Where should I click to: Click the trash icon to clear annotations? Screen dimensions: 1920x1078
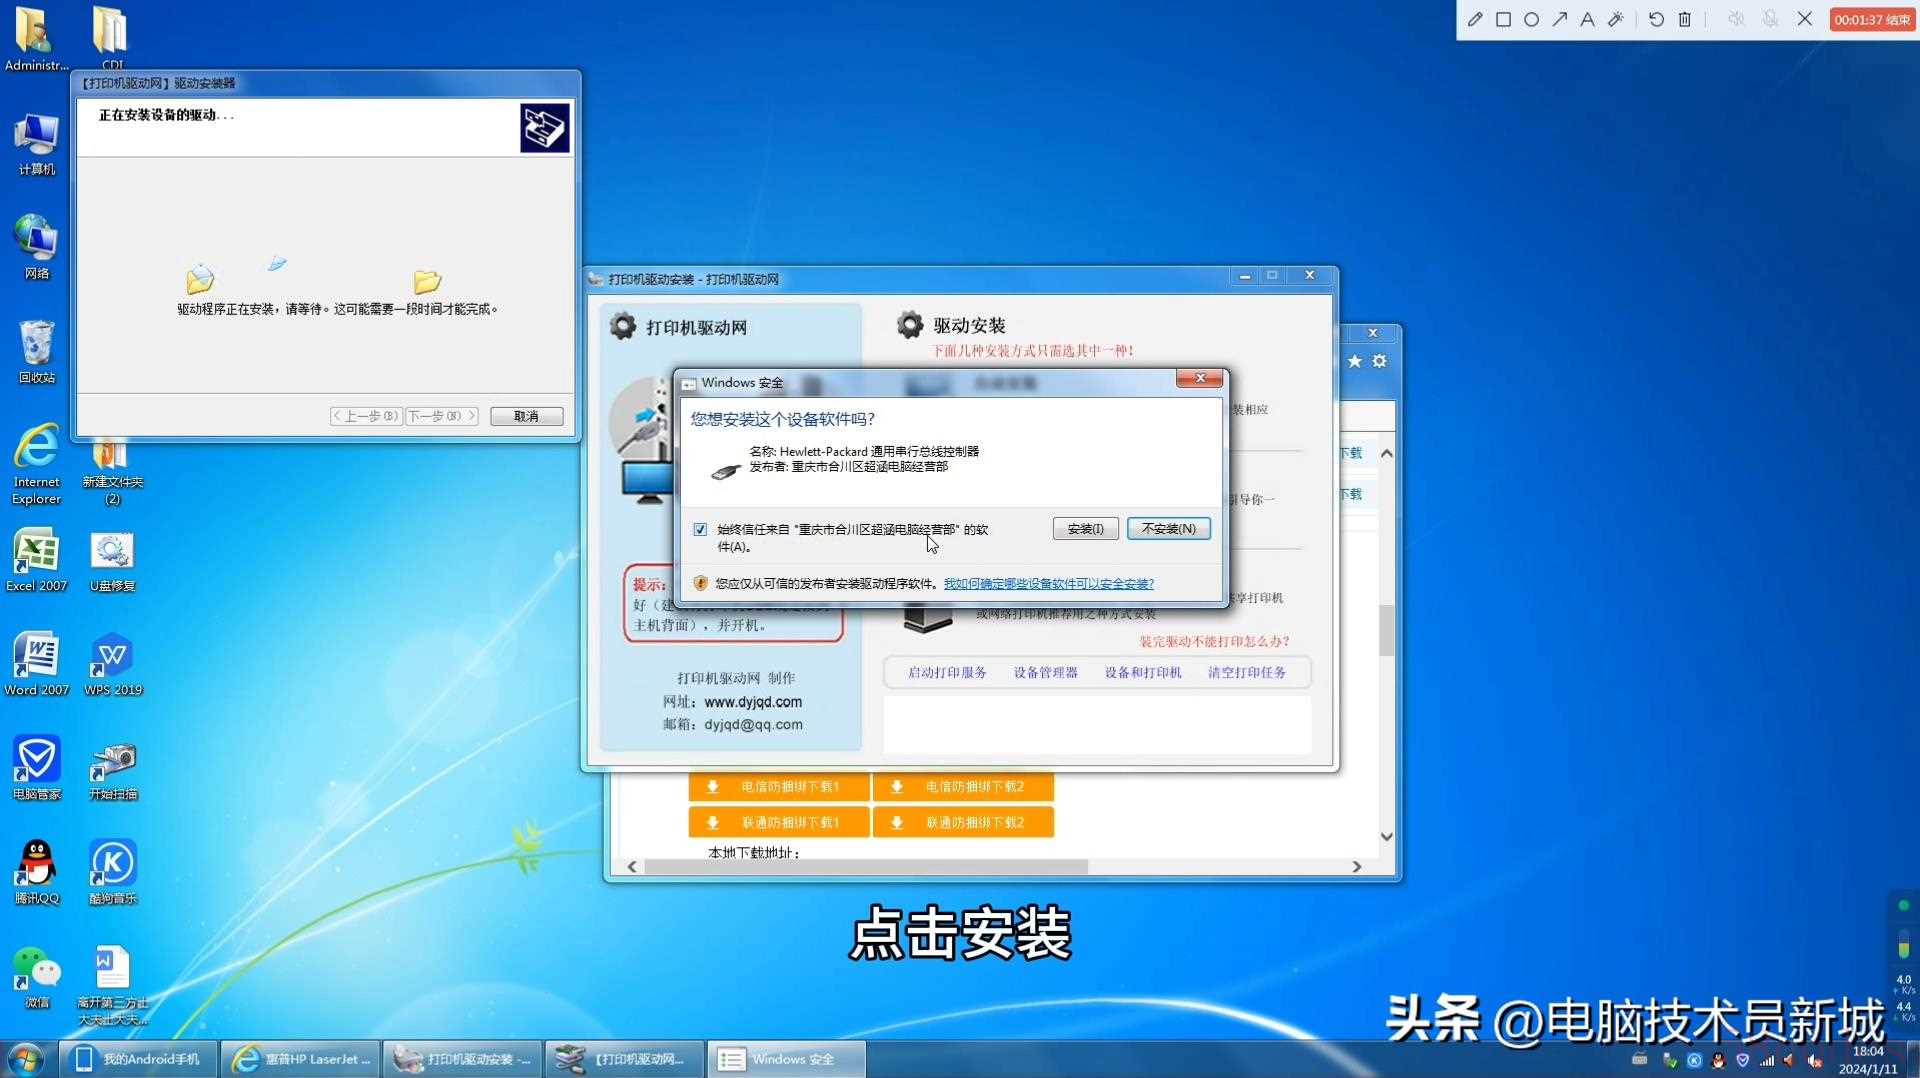pyautogui.click(x=1685, y=20)
